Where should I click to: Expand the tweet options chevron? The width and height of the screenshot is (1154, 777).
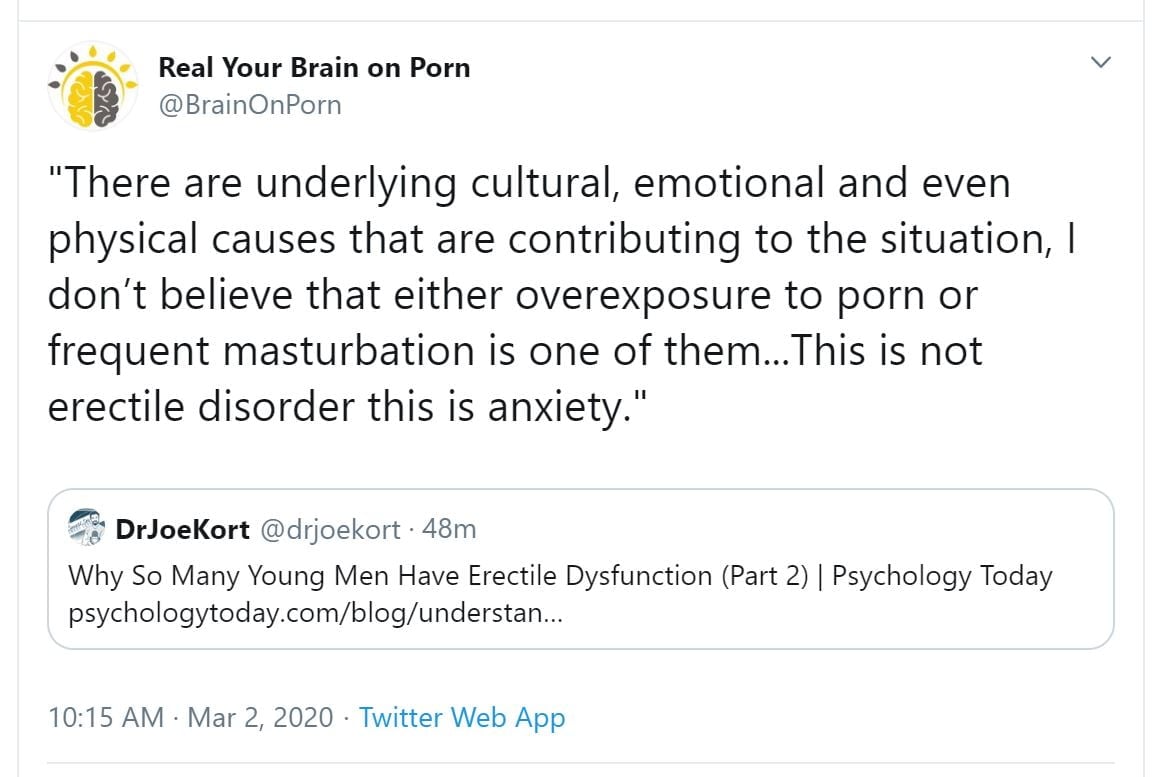pyautogui.click(x=1101, y=63)
